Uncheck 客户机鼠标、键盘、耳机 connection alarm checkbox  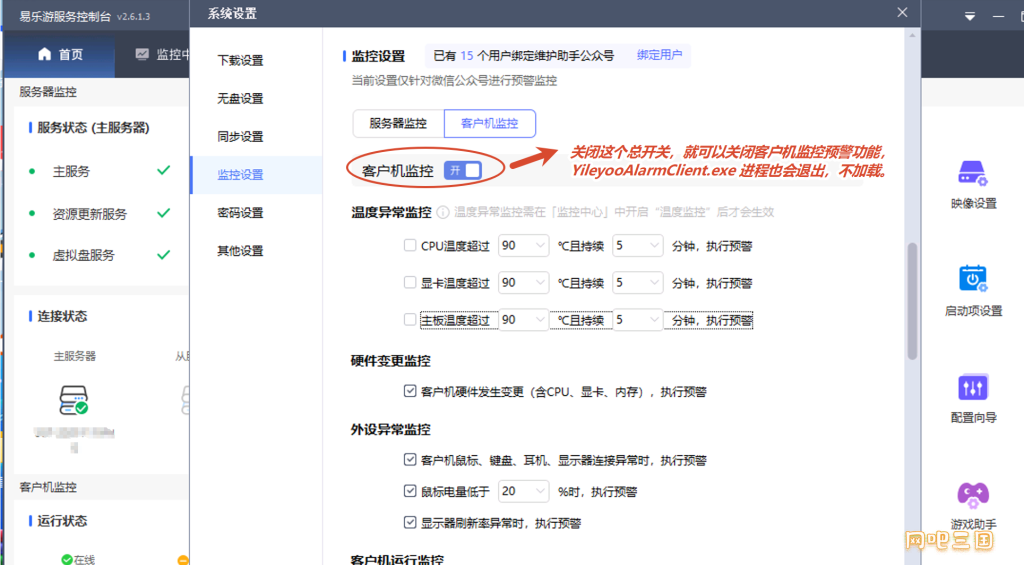(410, 460)
